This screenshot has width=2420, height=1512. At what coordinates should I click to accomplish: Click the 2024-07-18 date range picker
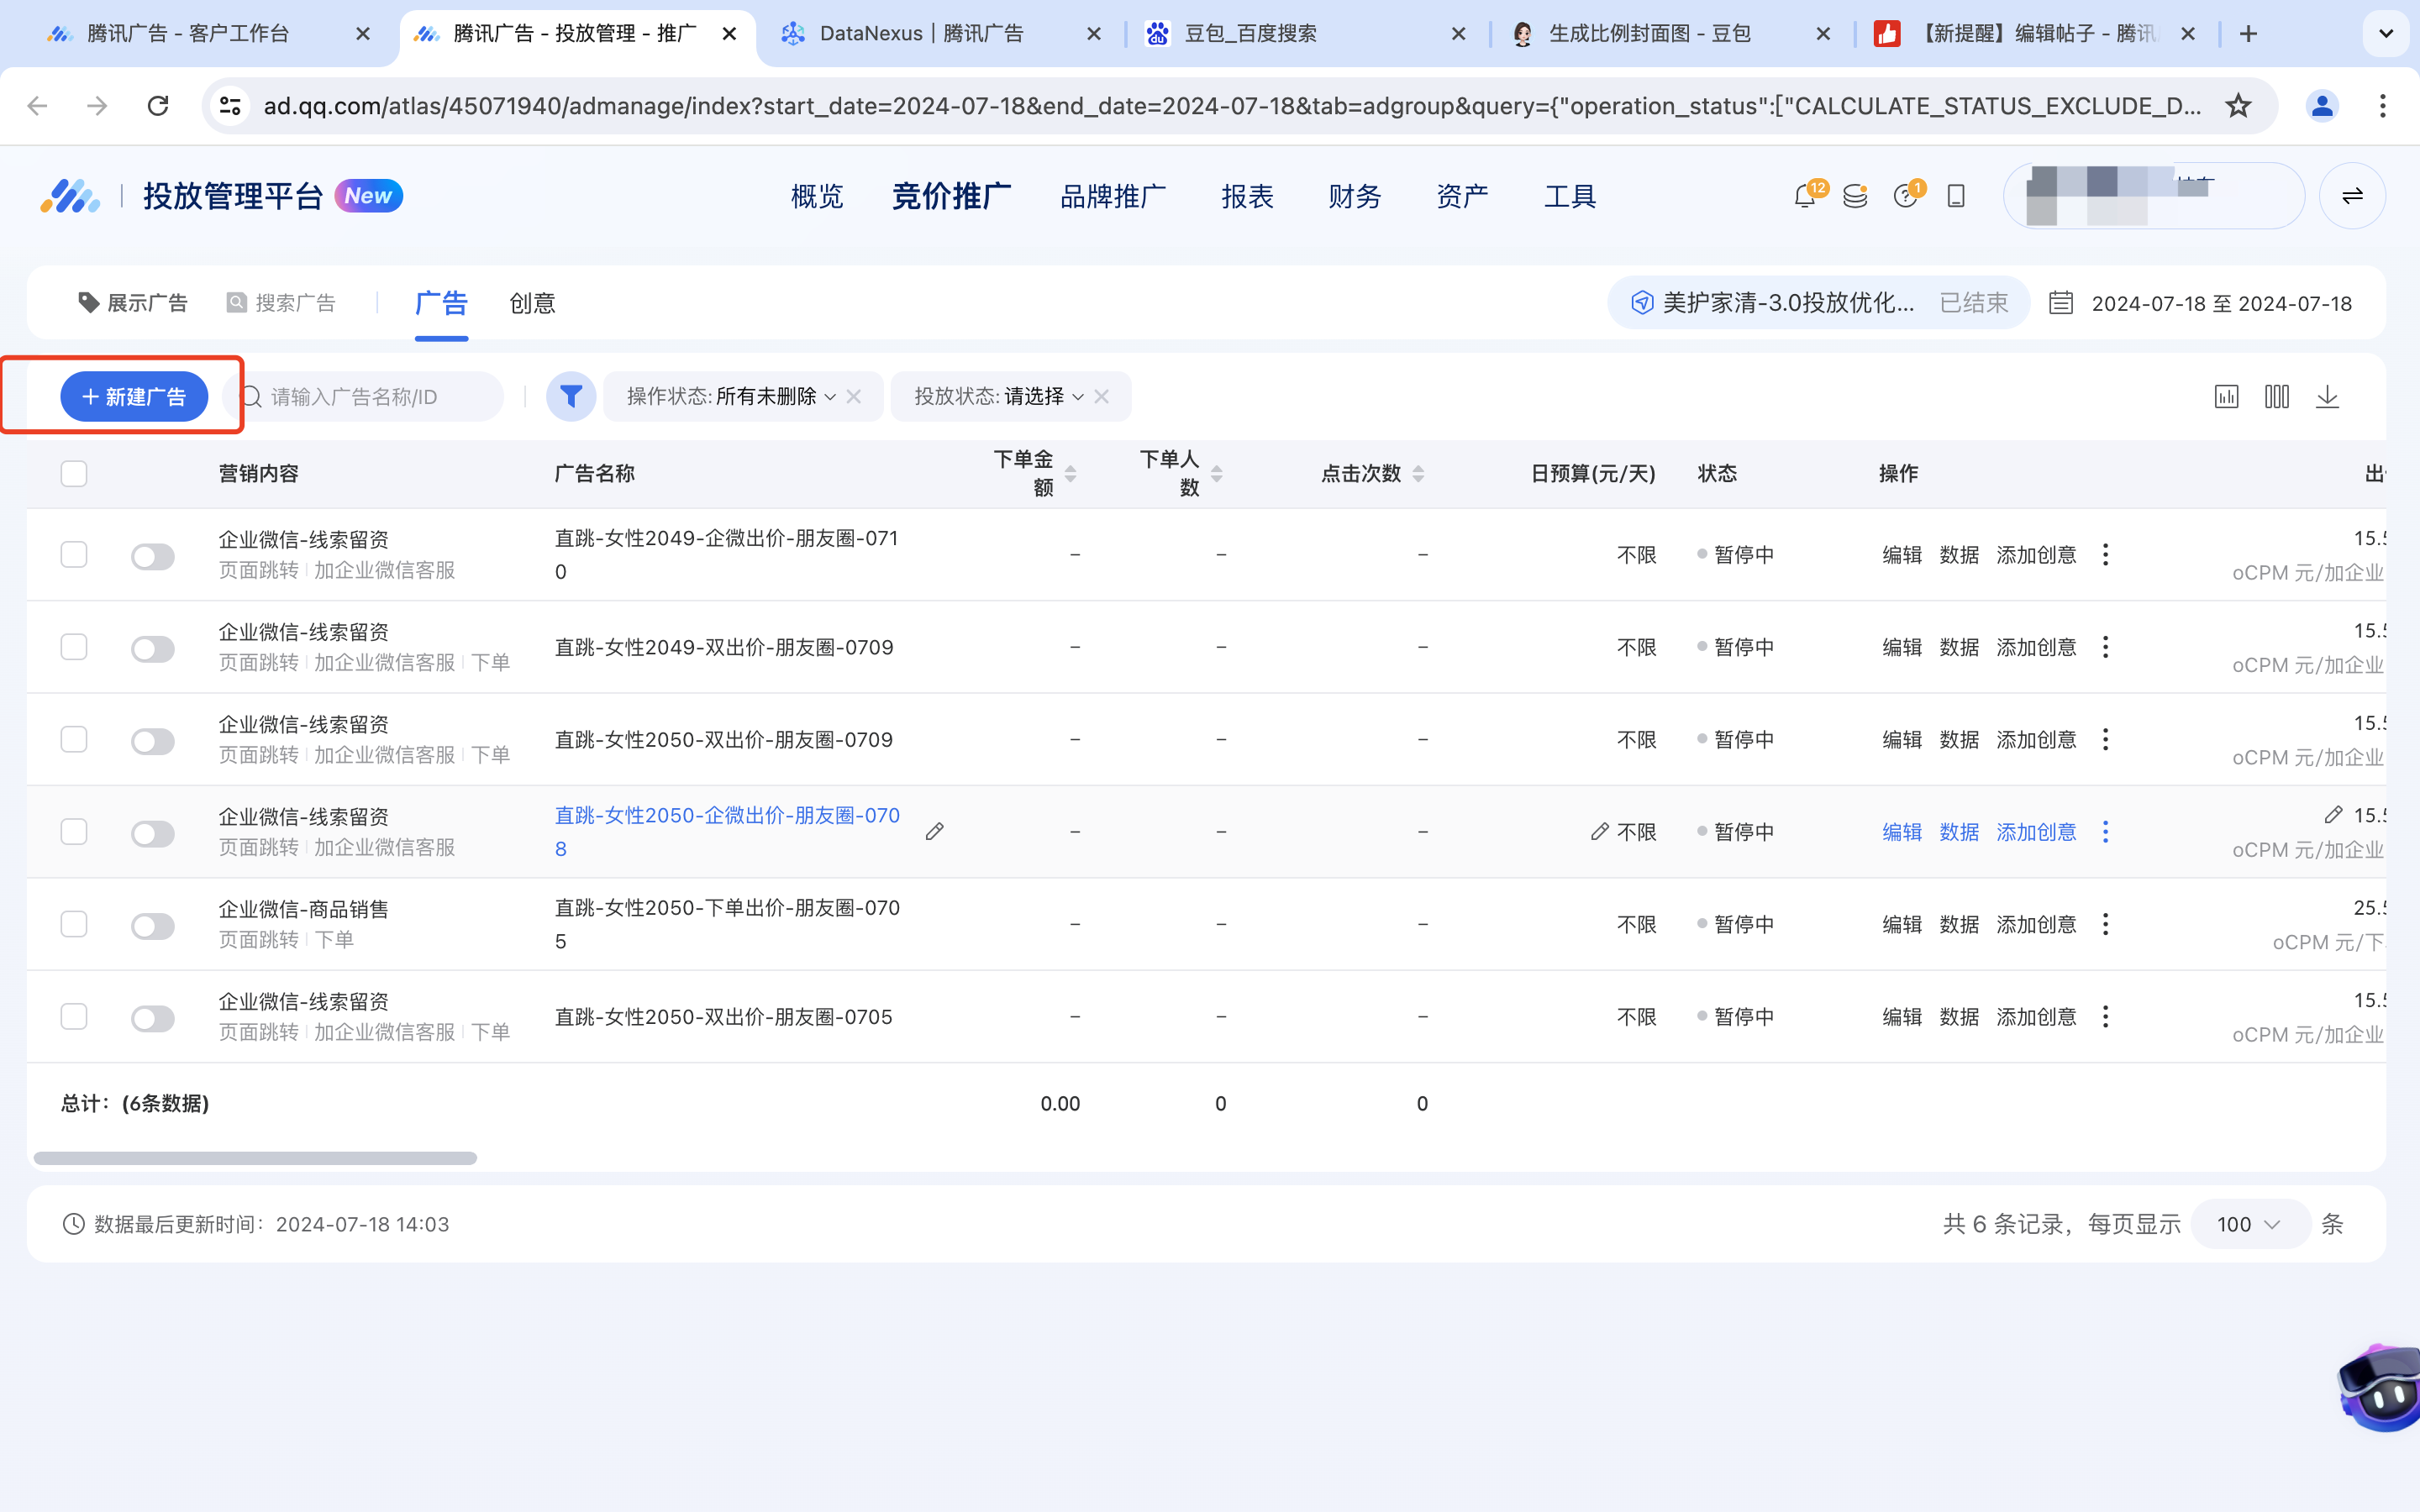click(2221, 304)
